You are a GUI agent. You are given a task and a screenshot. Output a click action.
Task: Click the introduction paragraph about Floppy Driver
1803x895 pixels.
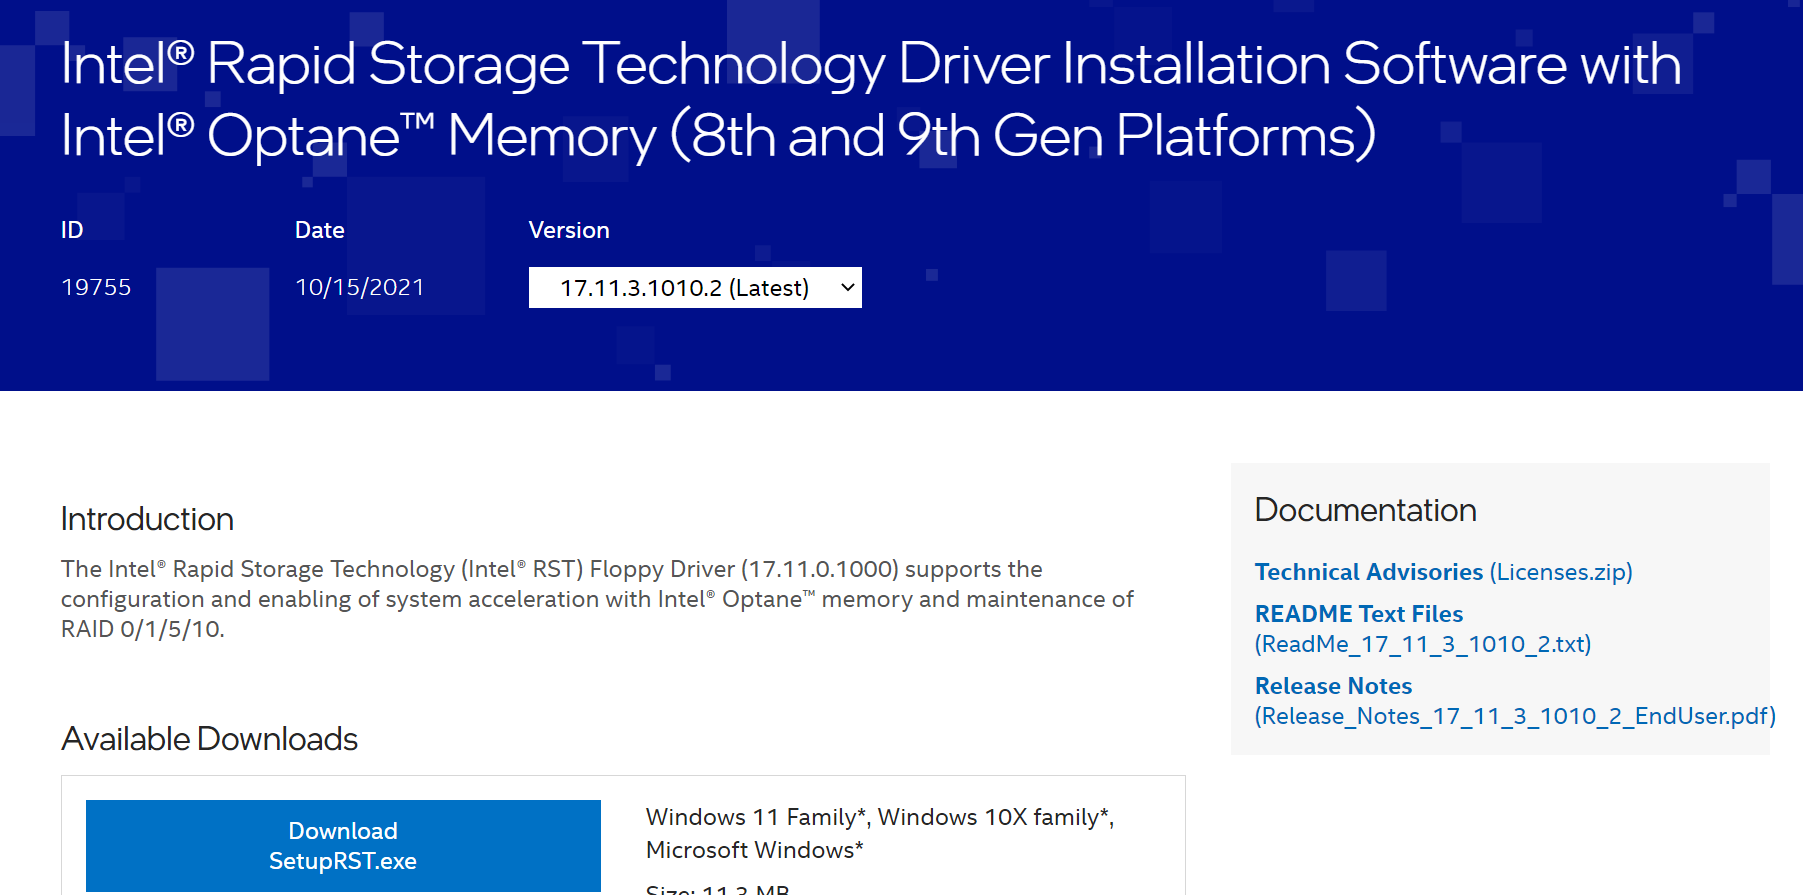pos(597,598)
